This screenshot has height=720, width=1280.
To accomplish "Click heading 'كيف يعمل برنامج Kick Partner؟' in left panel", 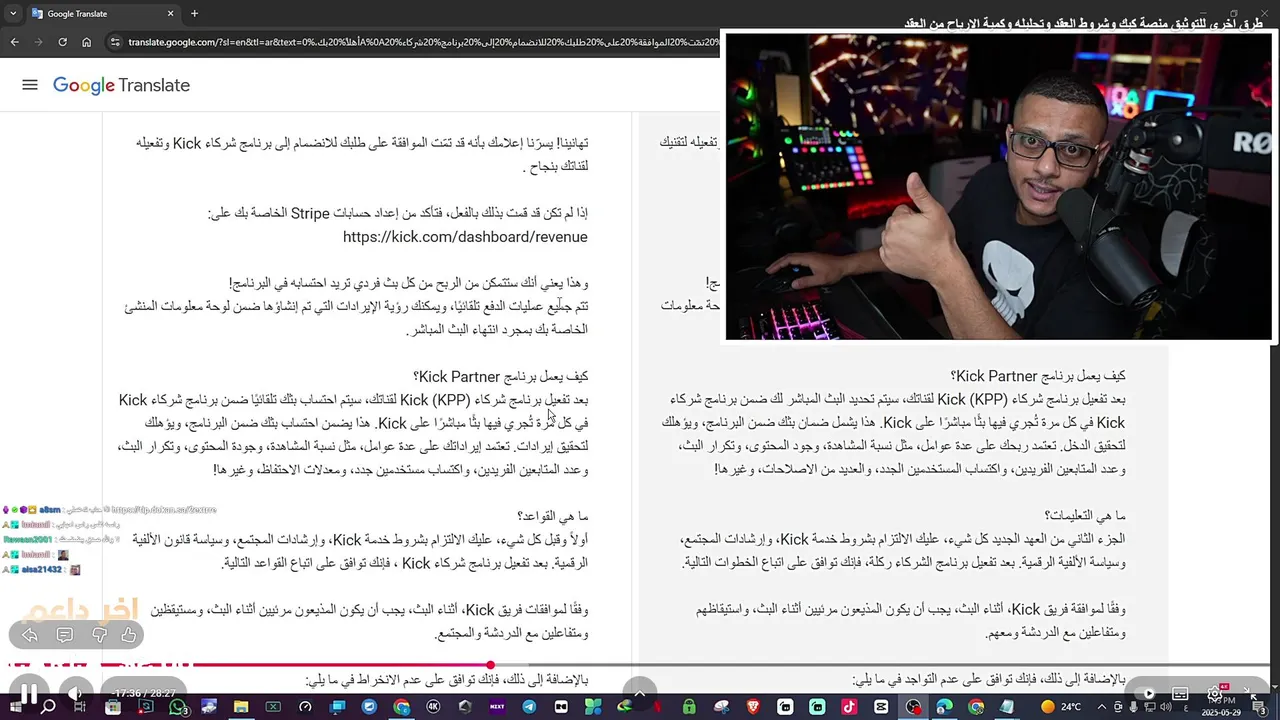I will point(500,377).
